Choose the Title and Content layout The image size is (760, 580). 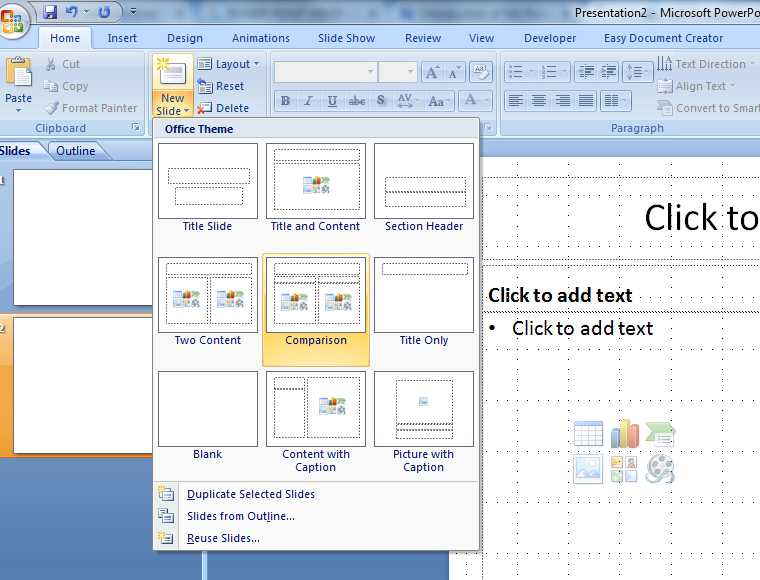click(x=316, y=188)
